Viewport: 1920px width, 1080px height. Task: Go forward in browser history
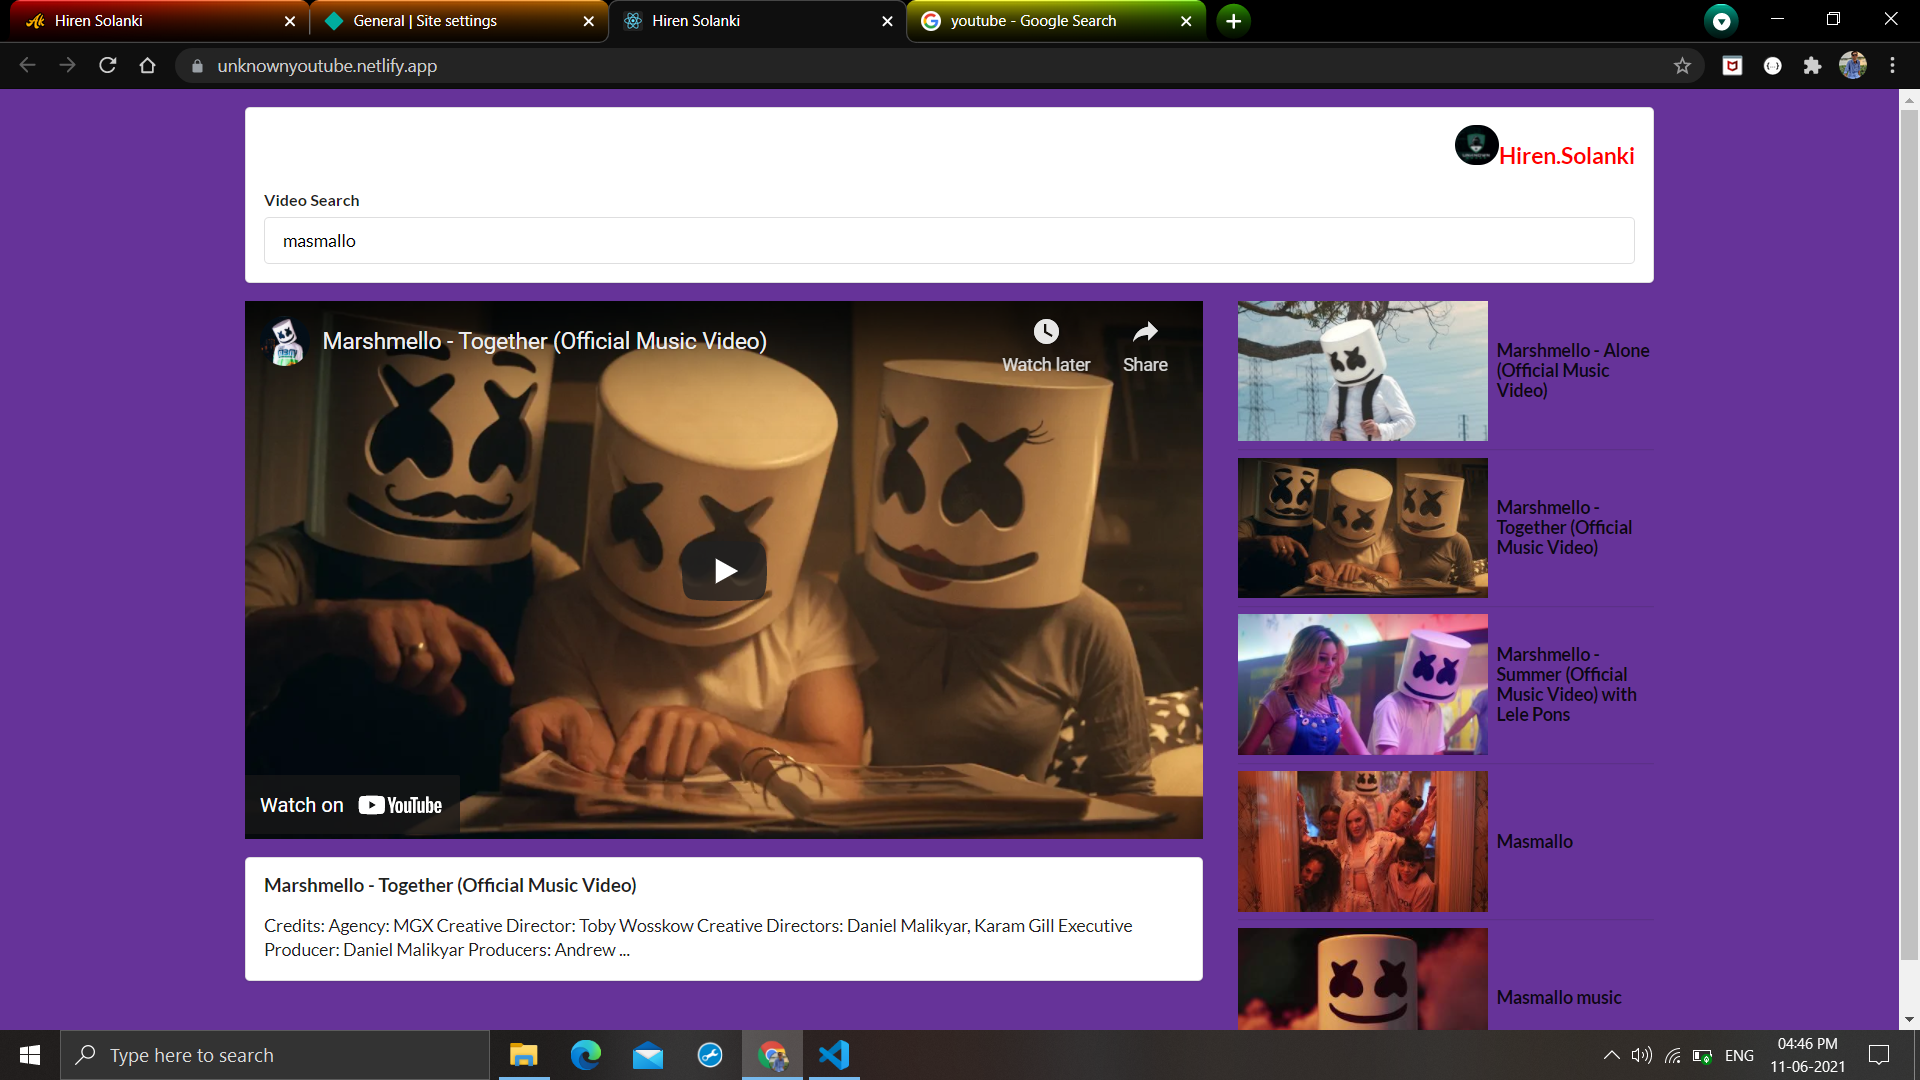point(67,66)
